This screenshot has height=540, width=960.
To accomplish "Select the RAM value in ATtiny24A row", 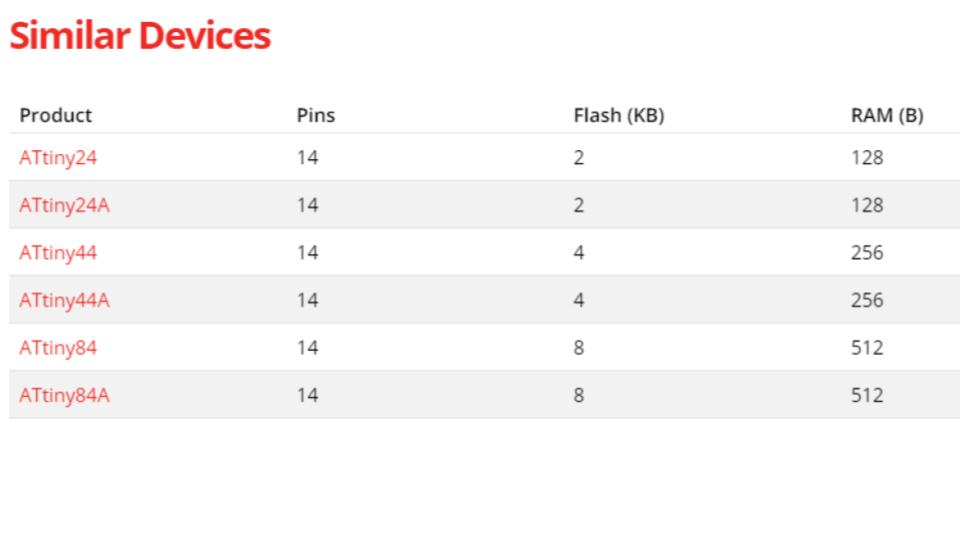I will [867, 205].
